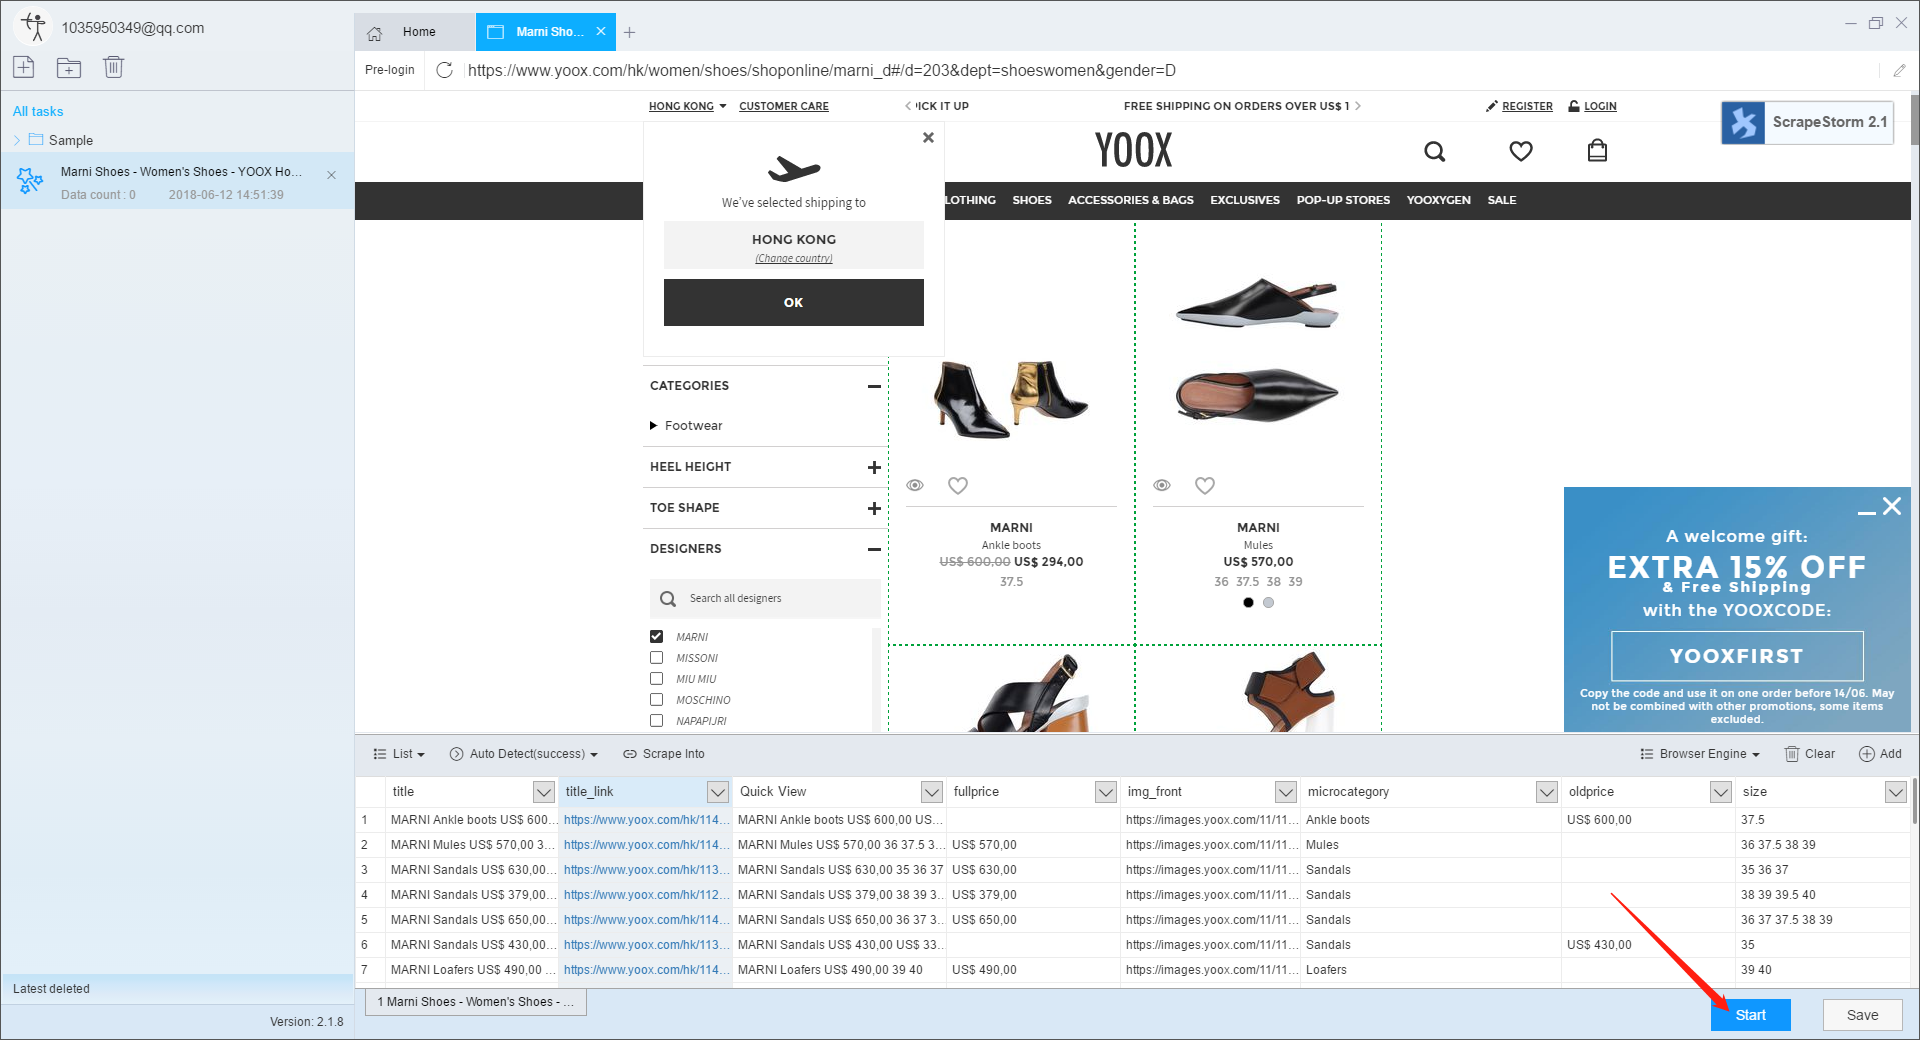Open ACCESSORIES & BAGS menu

click(x=1131, y=200)
